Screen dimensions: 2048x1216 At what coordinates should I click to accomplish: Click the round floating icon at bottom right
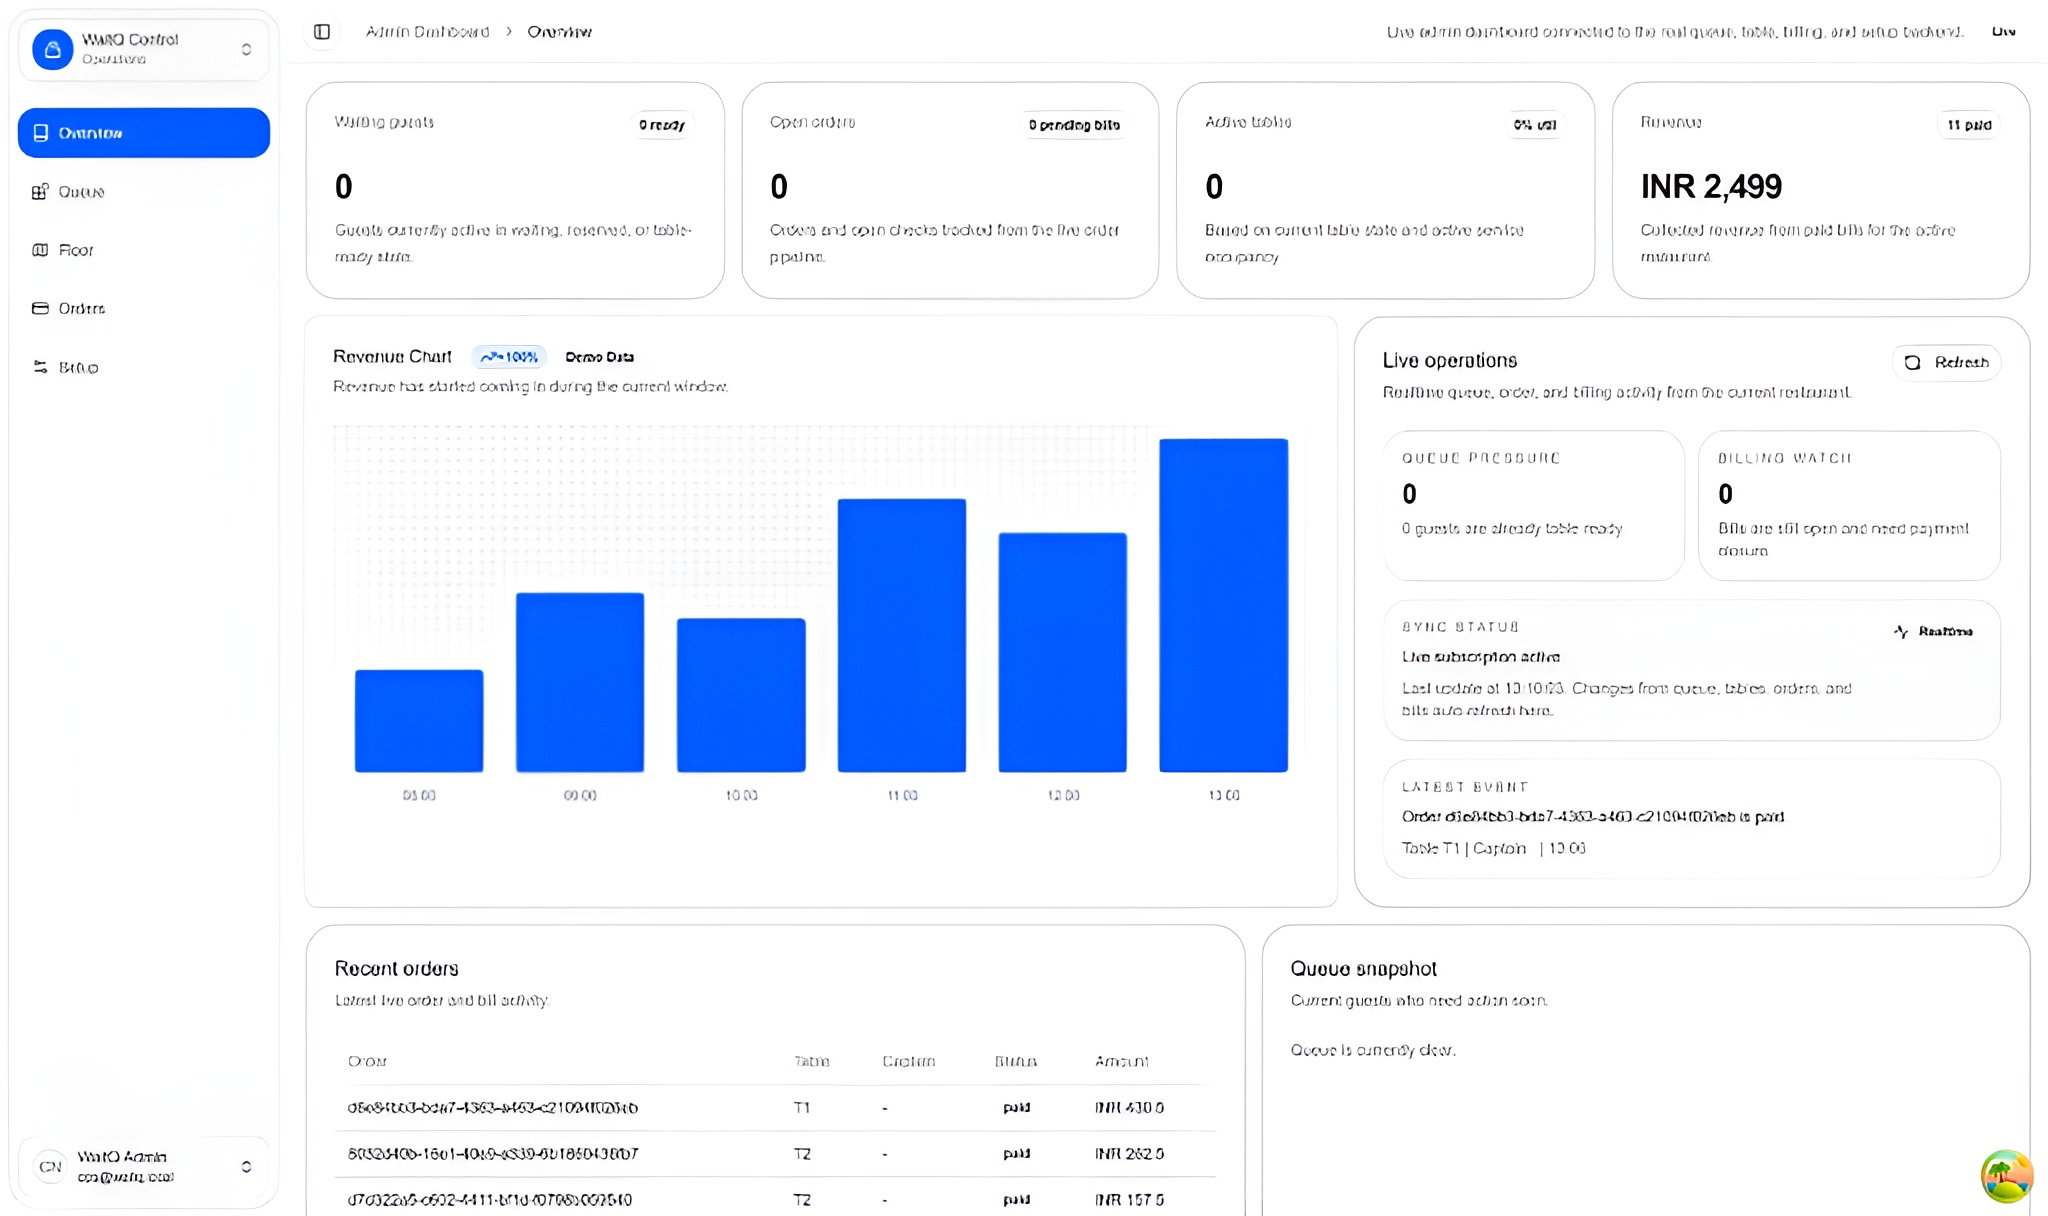tap(2007, 1177)
